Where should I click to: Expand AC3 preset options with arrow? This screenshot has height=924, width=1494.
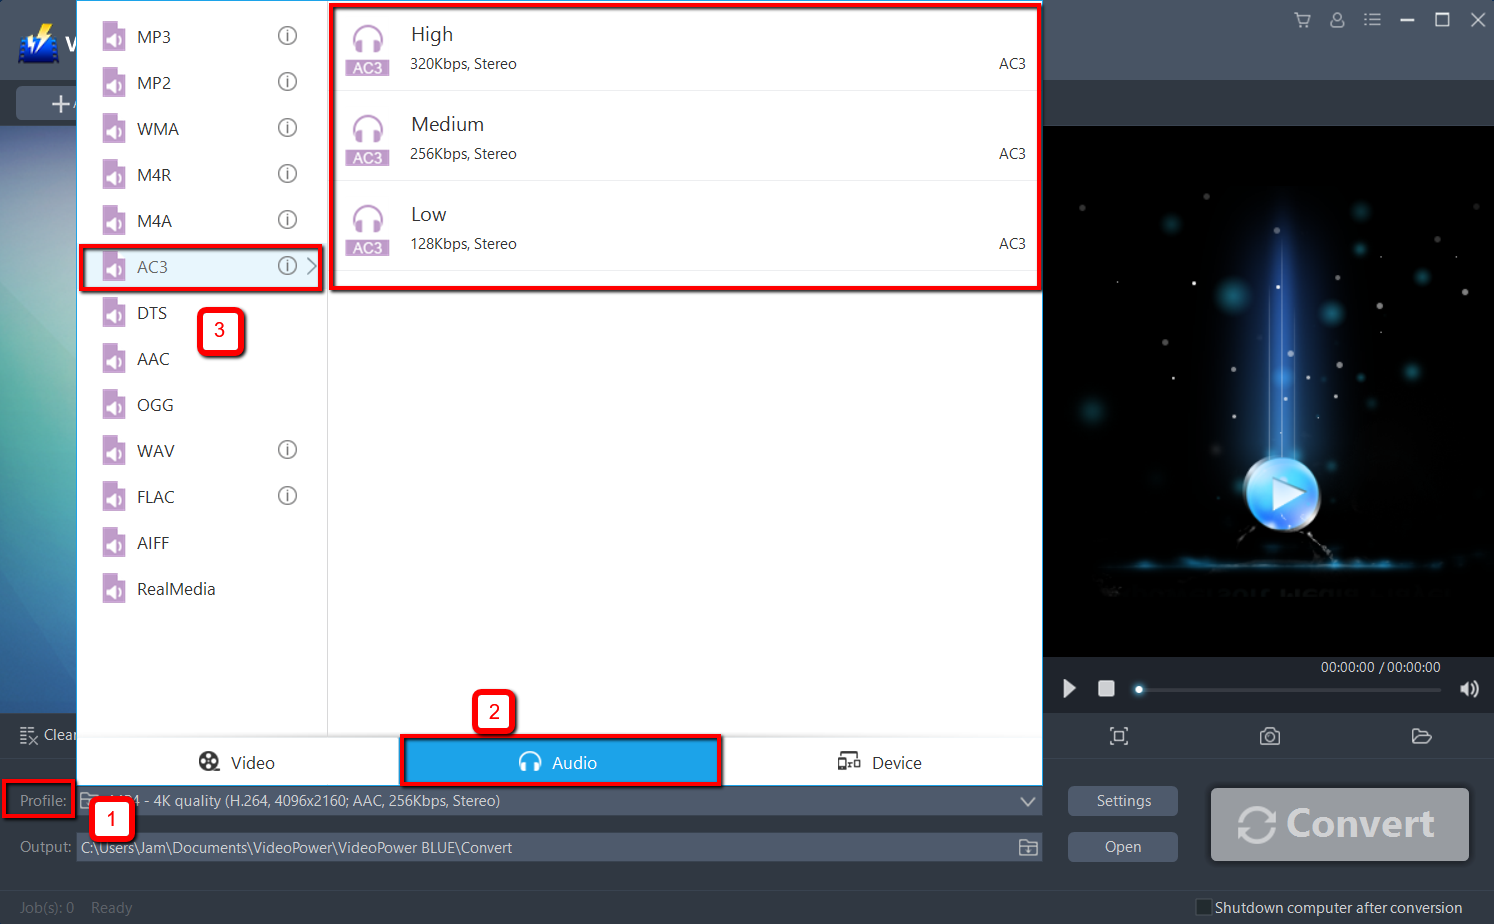click(x=311, y=266)
